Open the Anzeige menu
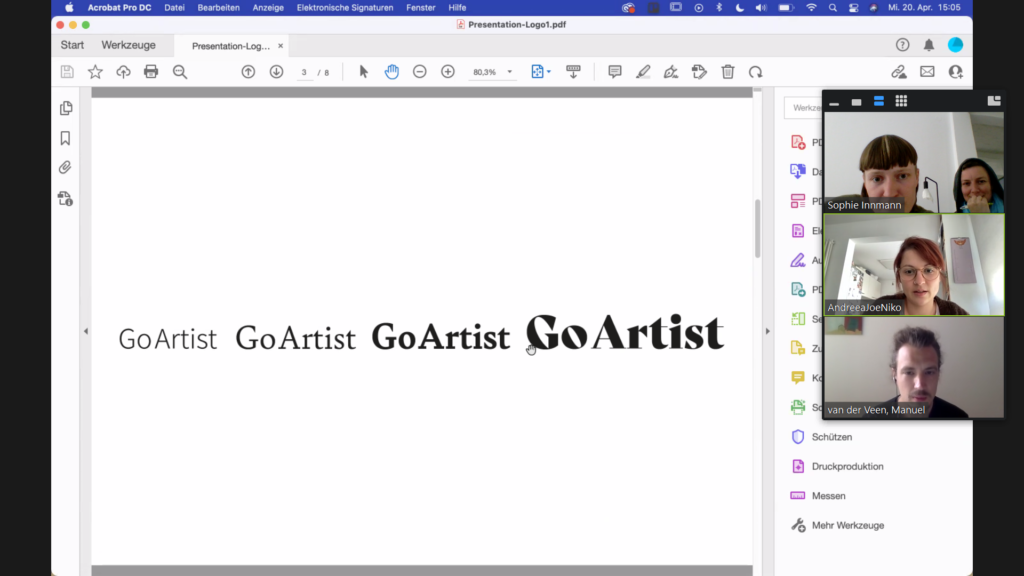Viewport: 1024px width, 576px height. point(268,8)
